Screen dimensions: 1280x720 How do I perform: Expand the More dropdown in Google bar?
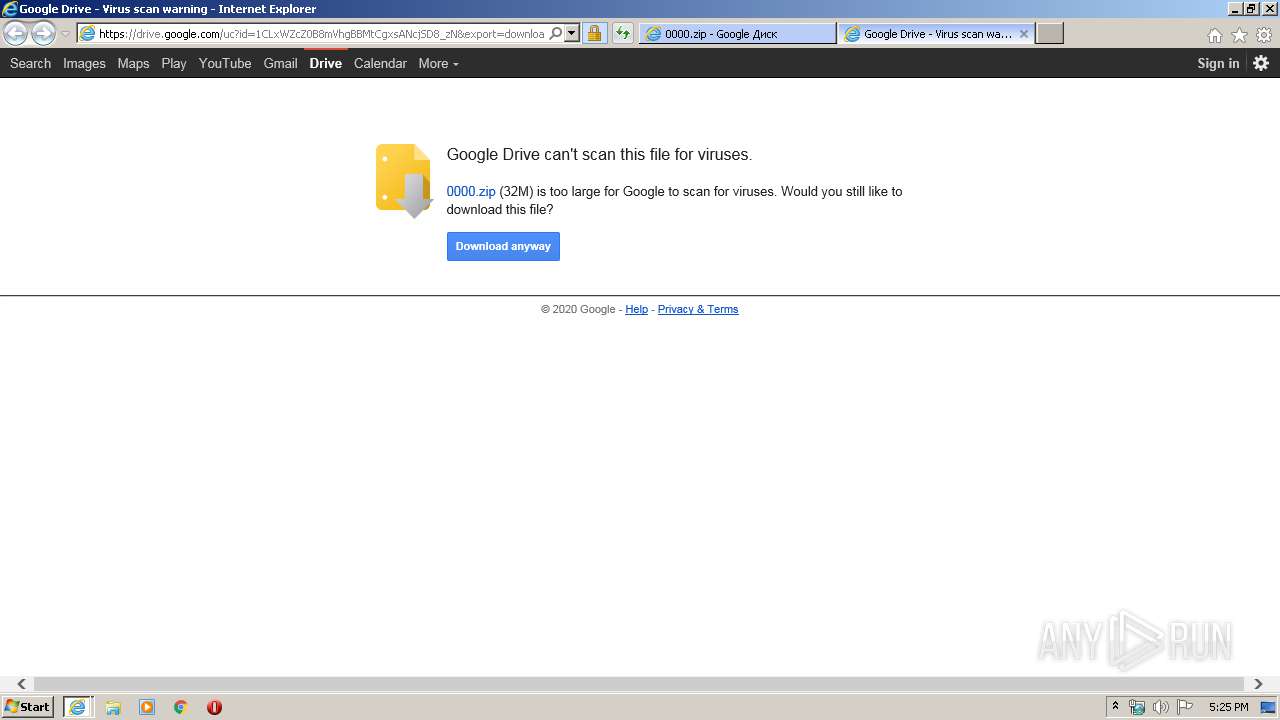click(x=438, y=63)
